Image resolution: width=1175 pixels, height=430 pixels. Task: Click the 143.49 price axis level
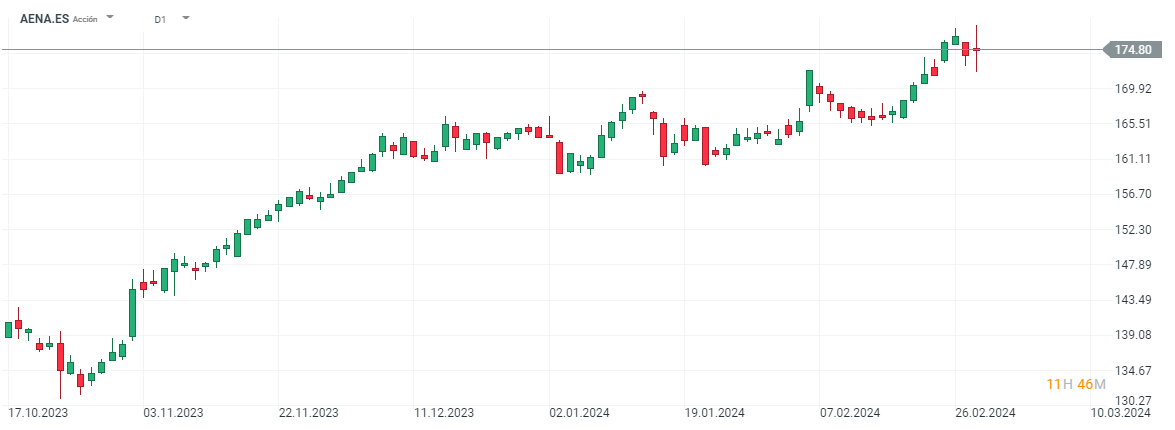click(1133, 300)
